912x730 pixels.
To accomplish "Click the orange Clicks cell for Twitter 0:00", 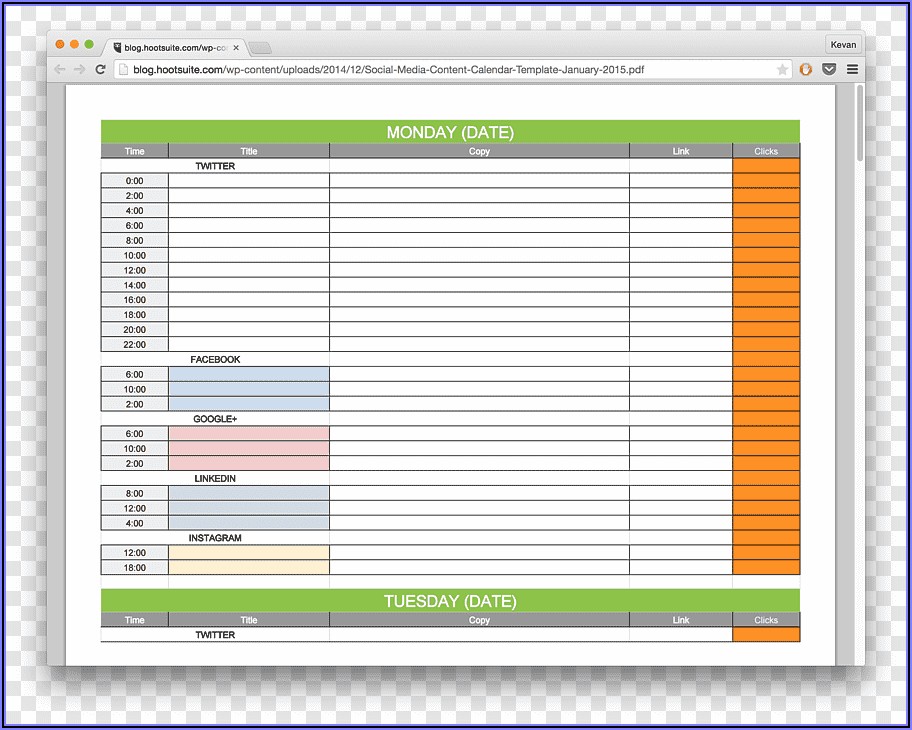I will pyautogui.click(x=766, y=181).
